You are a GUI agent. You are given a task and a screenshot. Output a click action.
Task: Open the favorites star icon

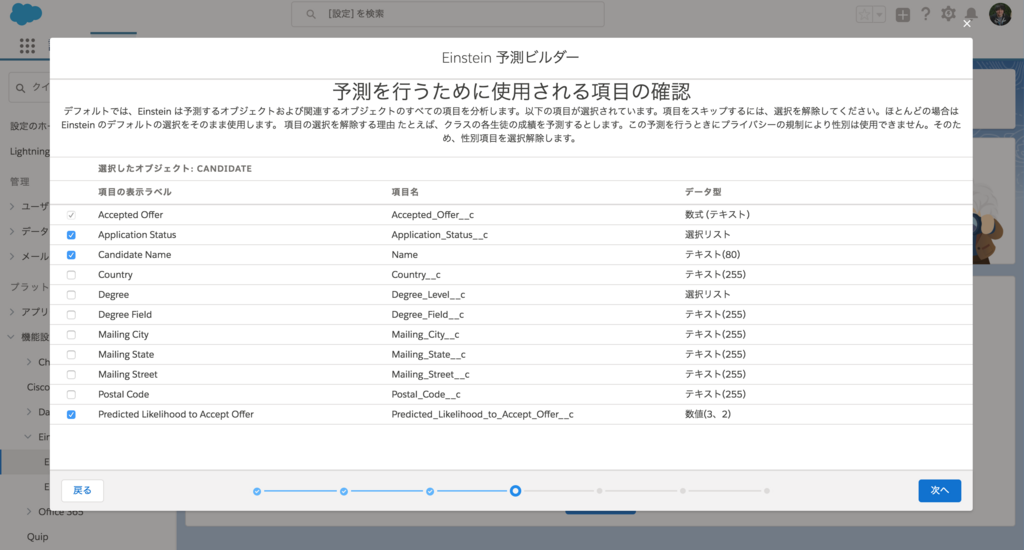pos(865,14)
